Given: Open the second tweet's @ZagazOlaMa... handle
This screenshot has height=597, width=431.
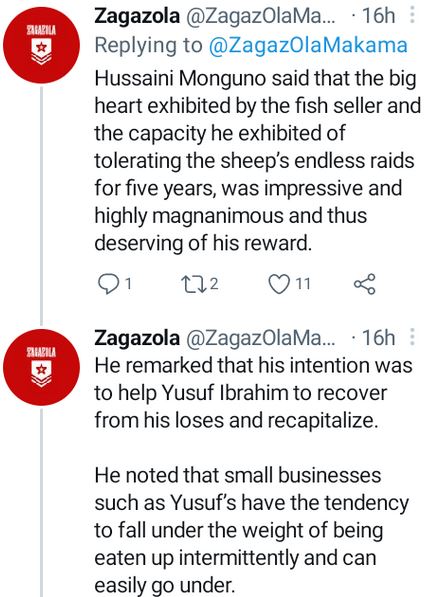Looking at the screenshot, I should [261, 338].
